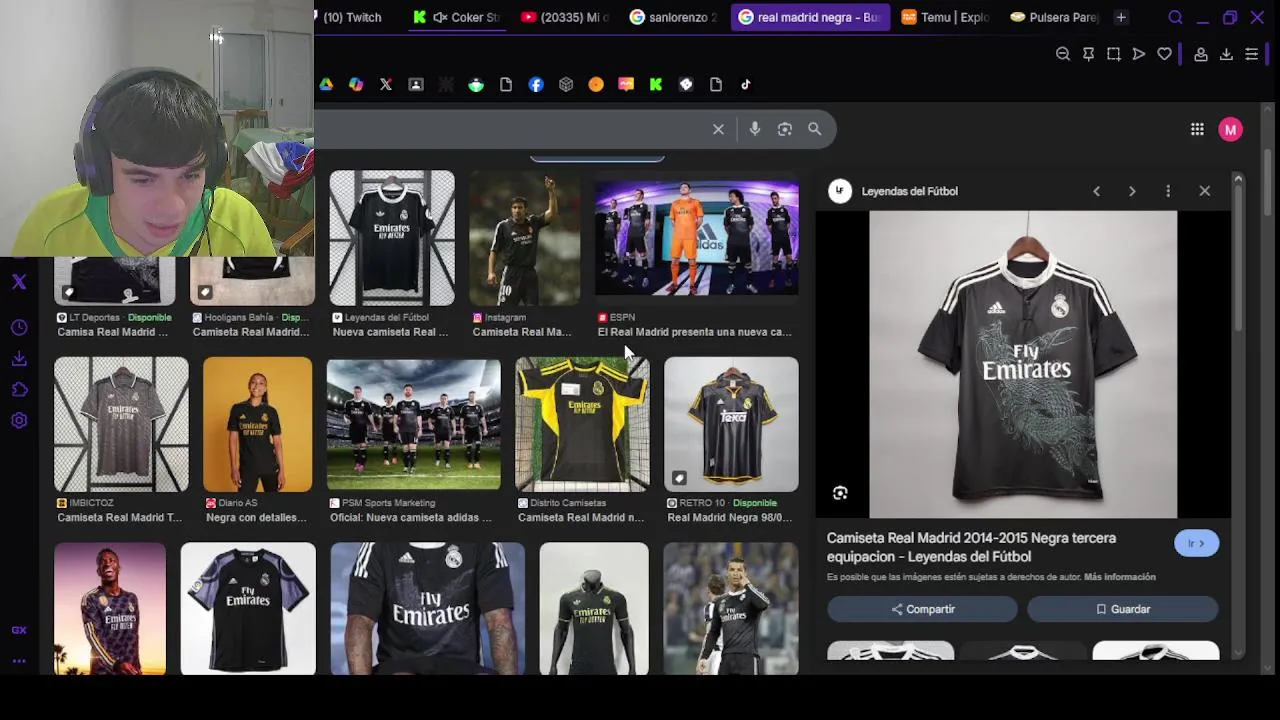
Task: Switch to the sanlorenzo Google tab
Action: click(x=673, y=17)
